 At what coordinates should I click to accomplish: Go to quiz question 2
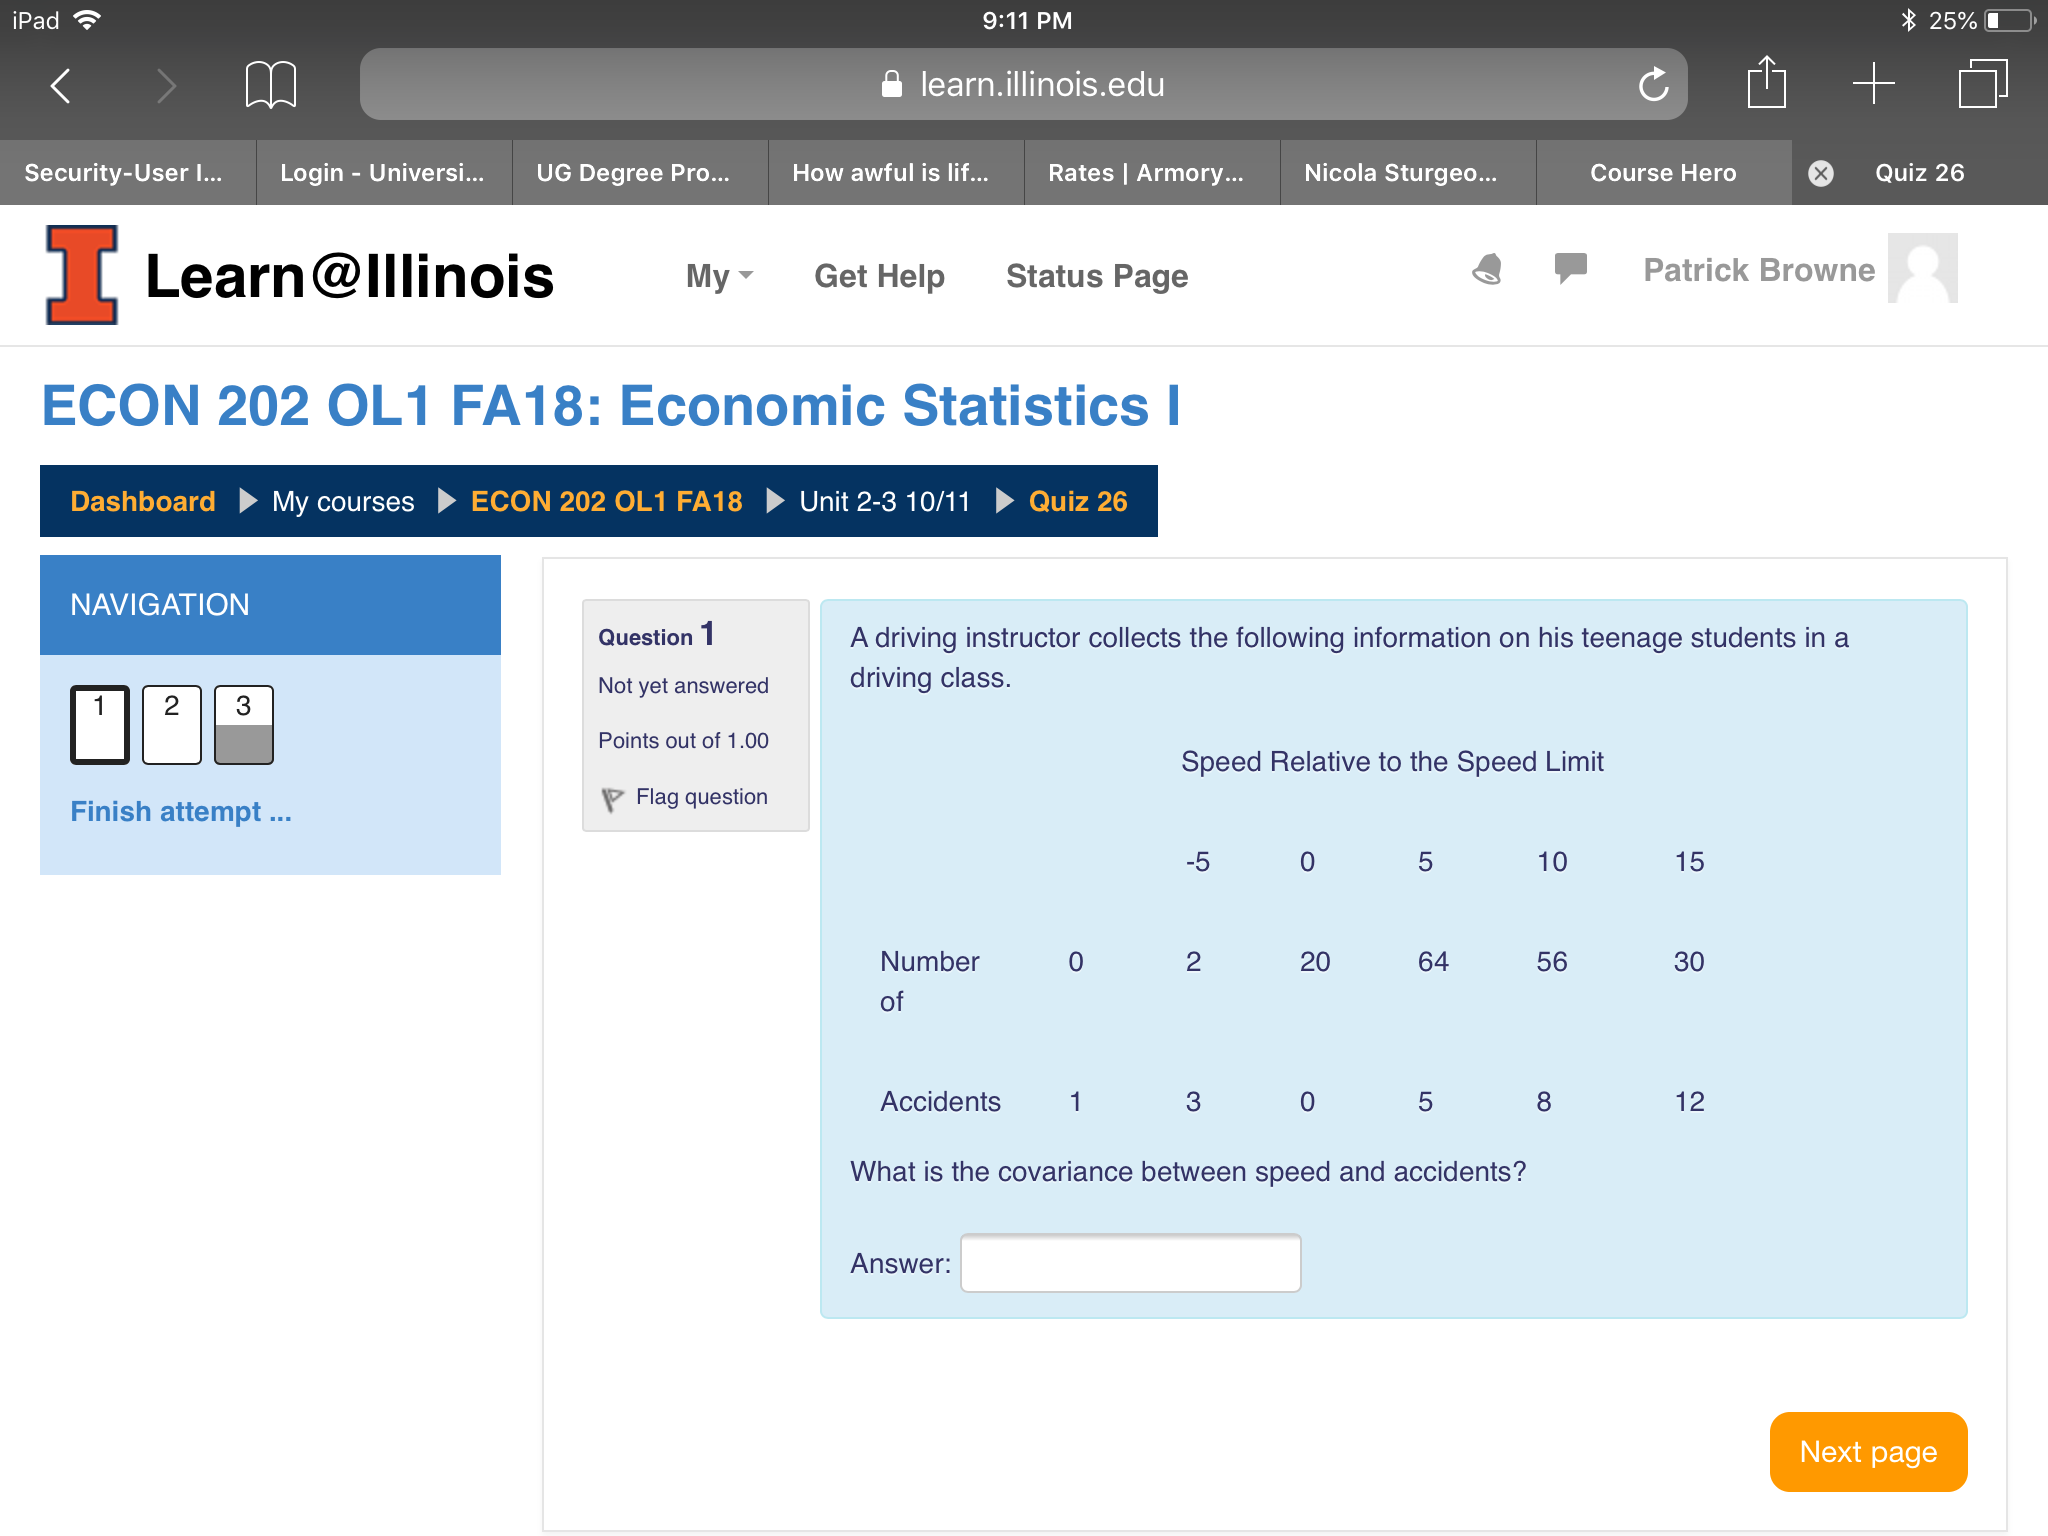172,724
